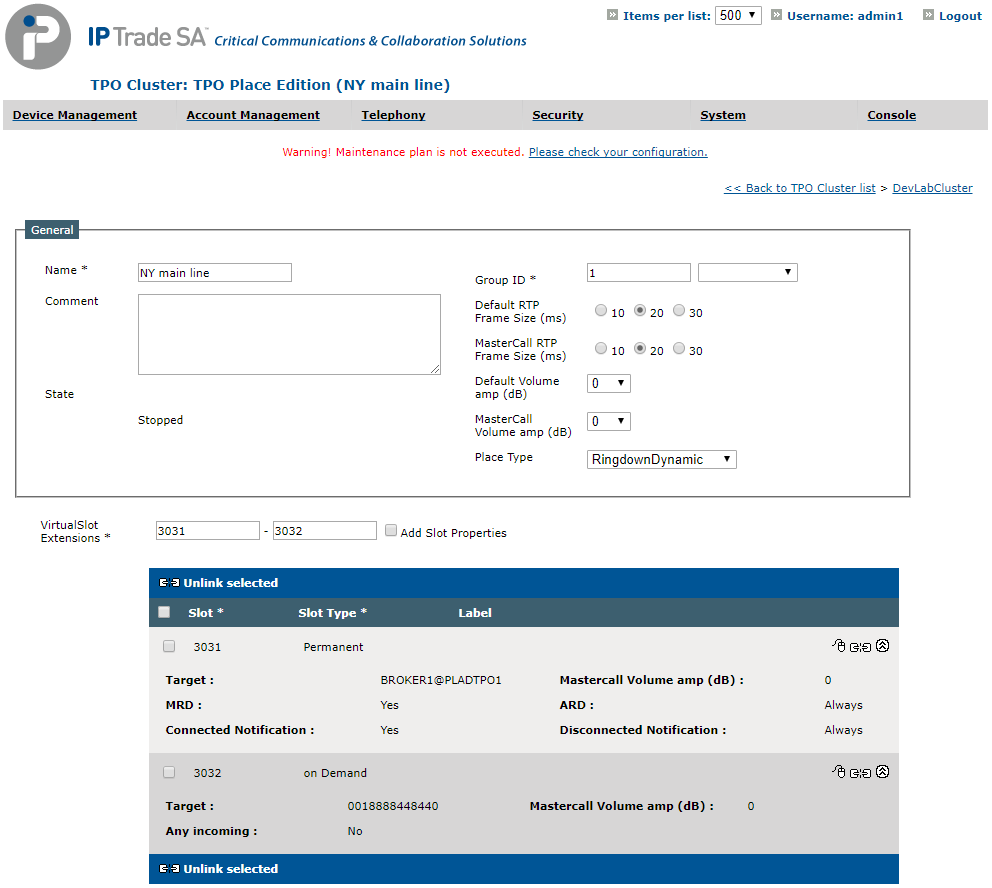Tick the select-all checkbox in the slot table header
Viewport: 992px width, 888px height.
(164, 612)
